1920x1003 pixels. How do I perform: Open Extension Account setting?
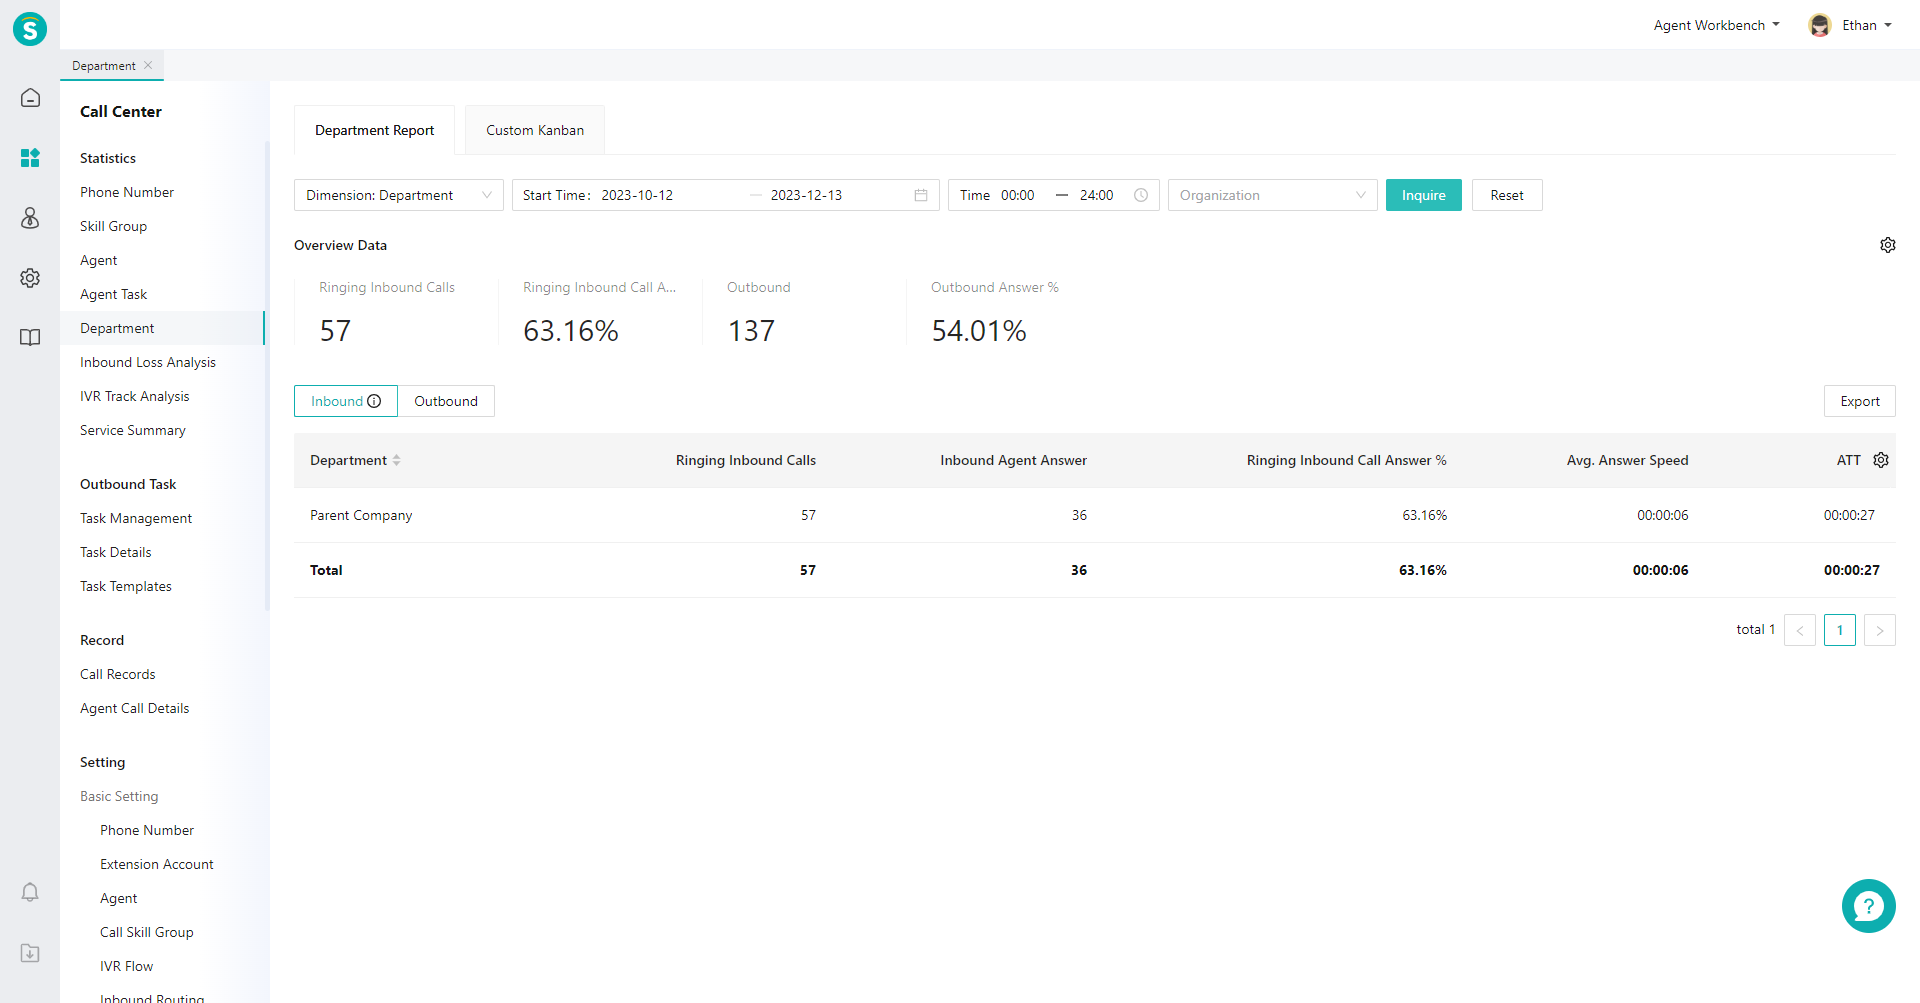click(157, 864)
